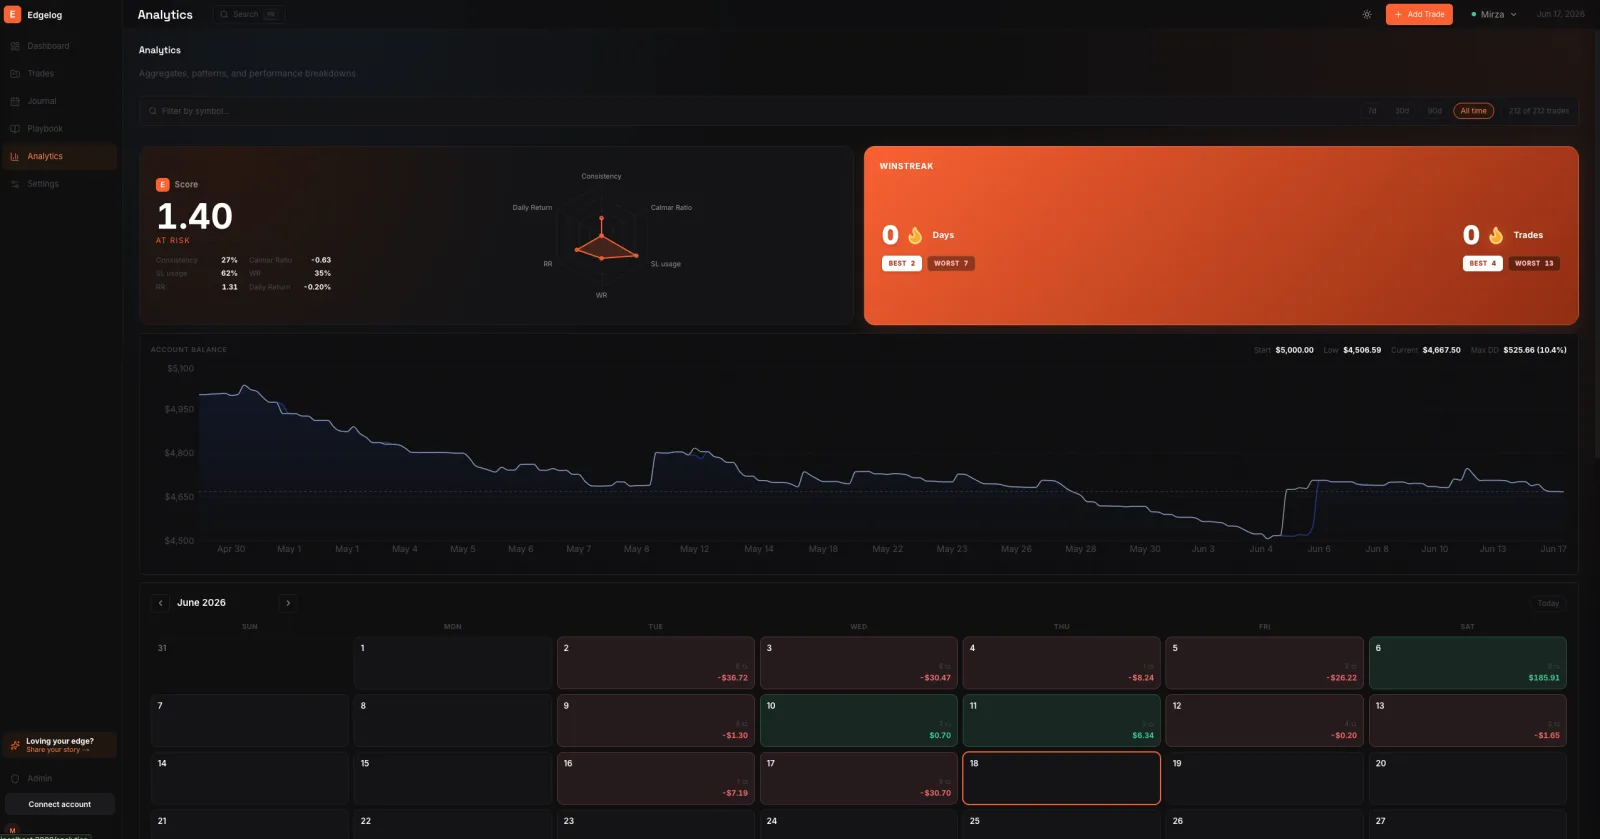Click the magnifier icon in top Search box
This screenshot has width=1600, height=839.
pyautogui.click(x=224, y=15)
